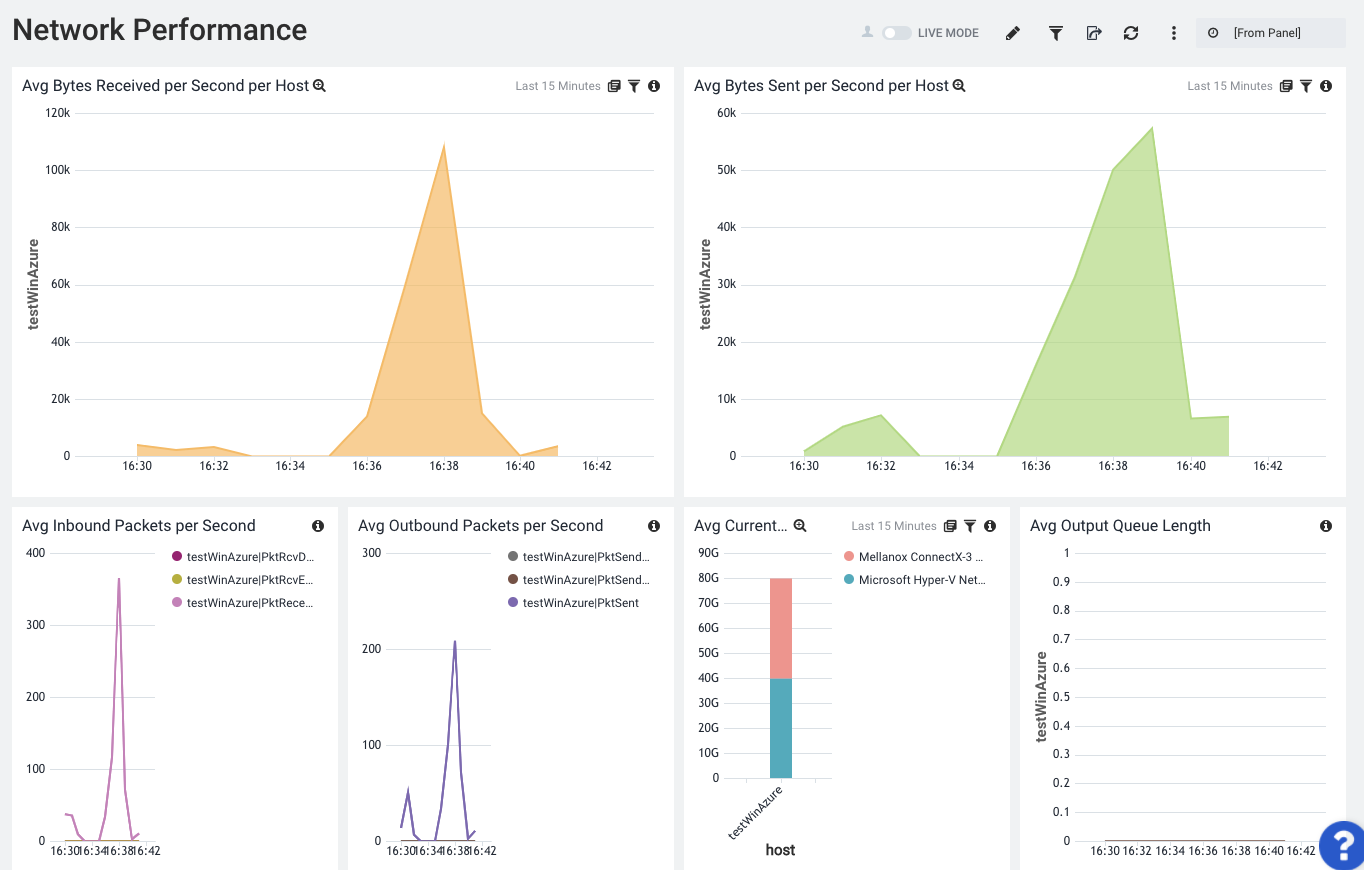Click Last 15 Minutes on Avg Current panel
Image resolution: width=1364 pixels, height=870 pixels.
[894, 526]
